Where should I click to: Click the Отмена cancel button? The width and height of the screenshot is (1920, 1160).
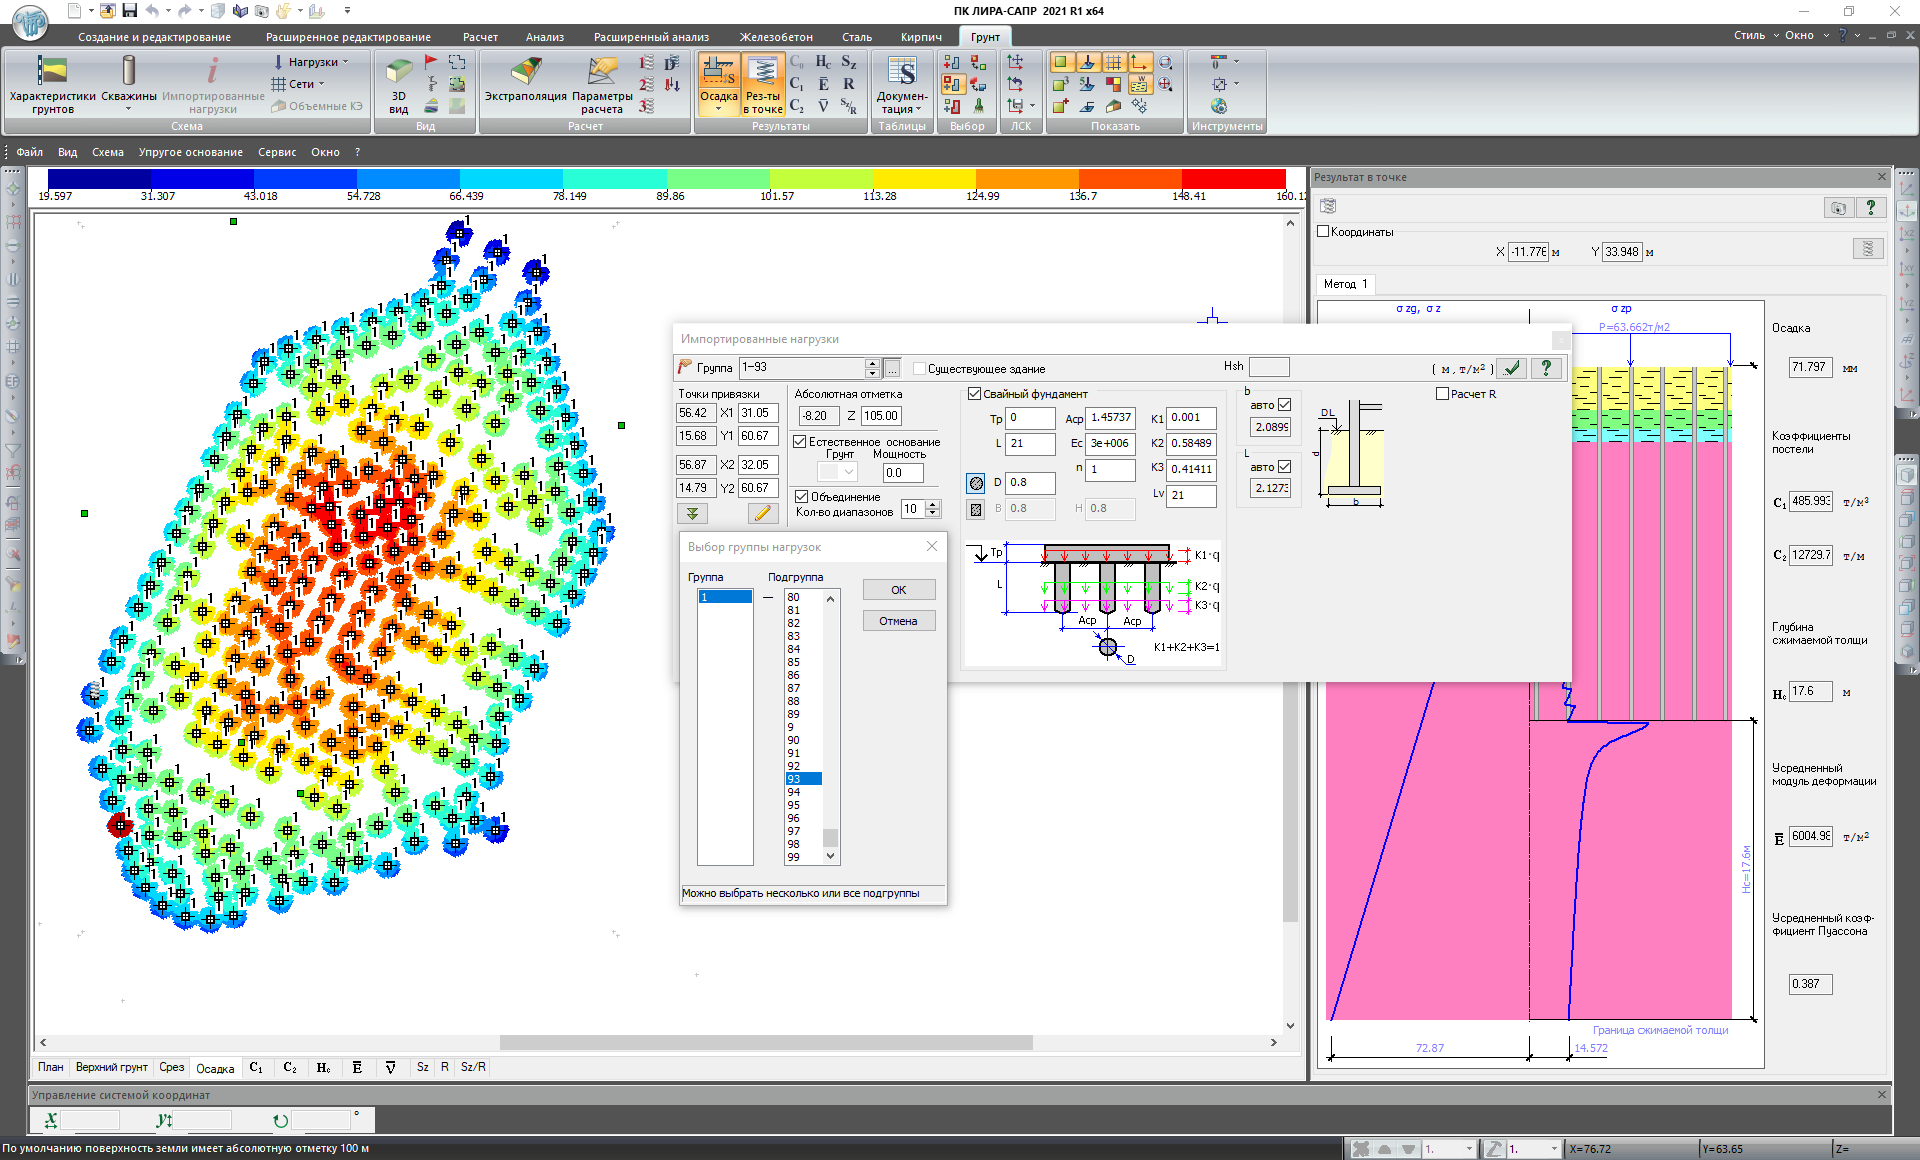(x=898, y=621)
